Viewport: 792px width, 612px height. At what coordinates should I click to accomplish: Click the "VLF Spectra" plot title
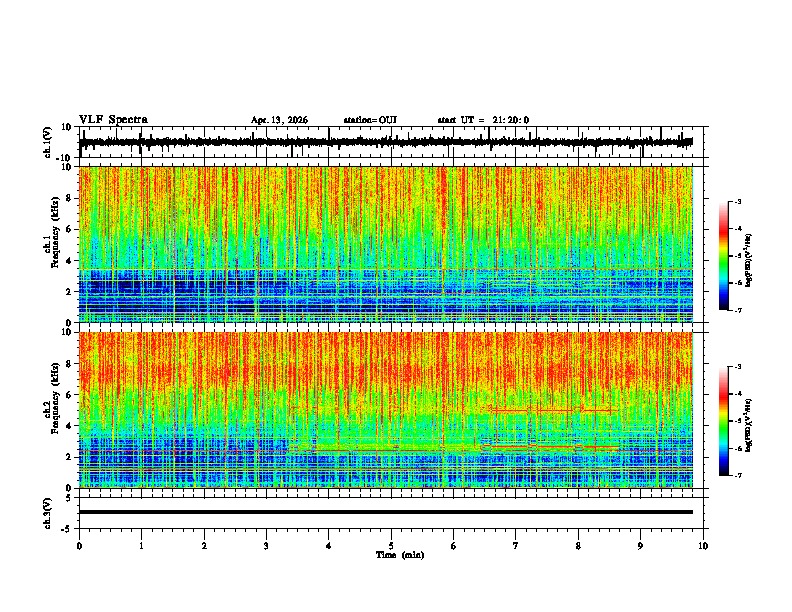113,119
